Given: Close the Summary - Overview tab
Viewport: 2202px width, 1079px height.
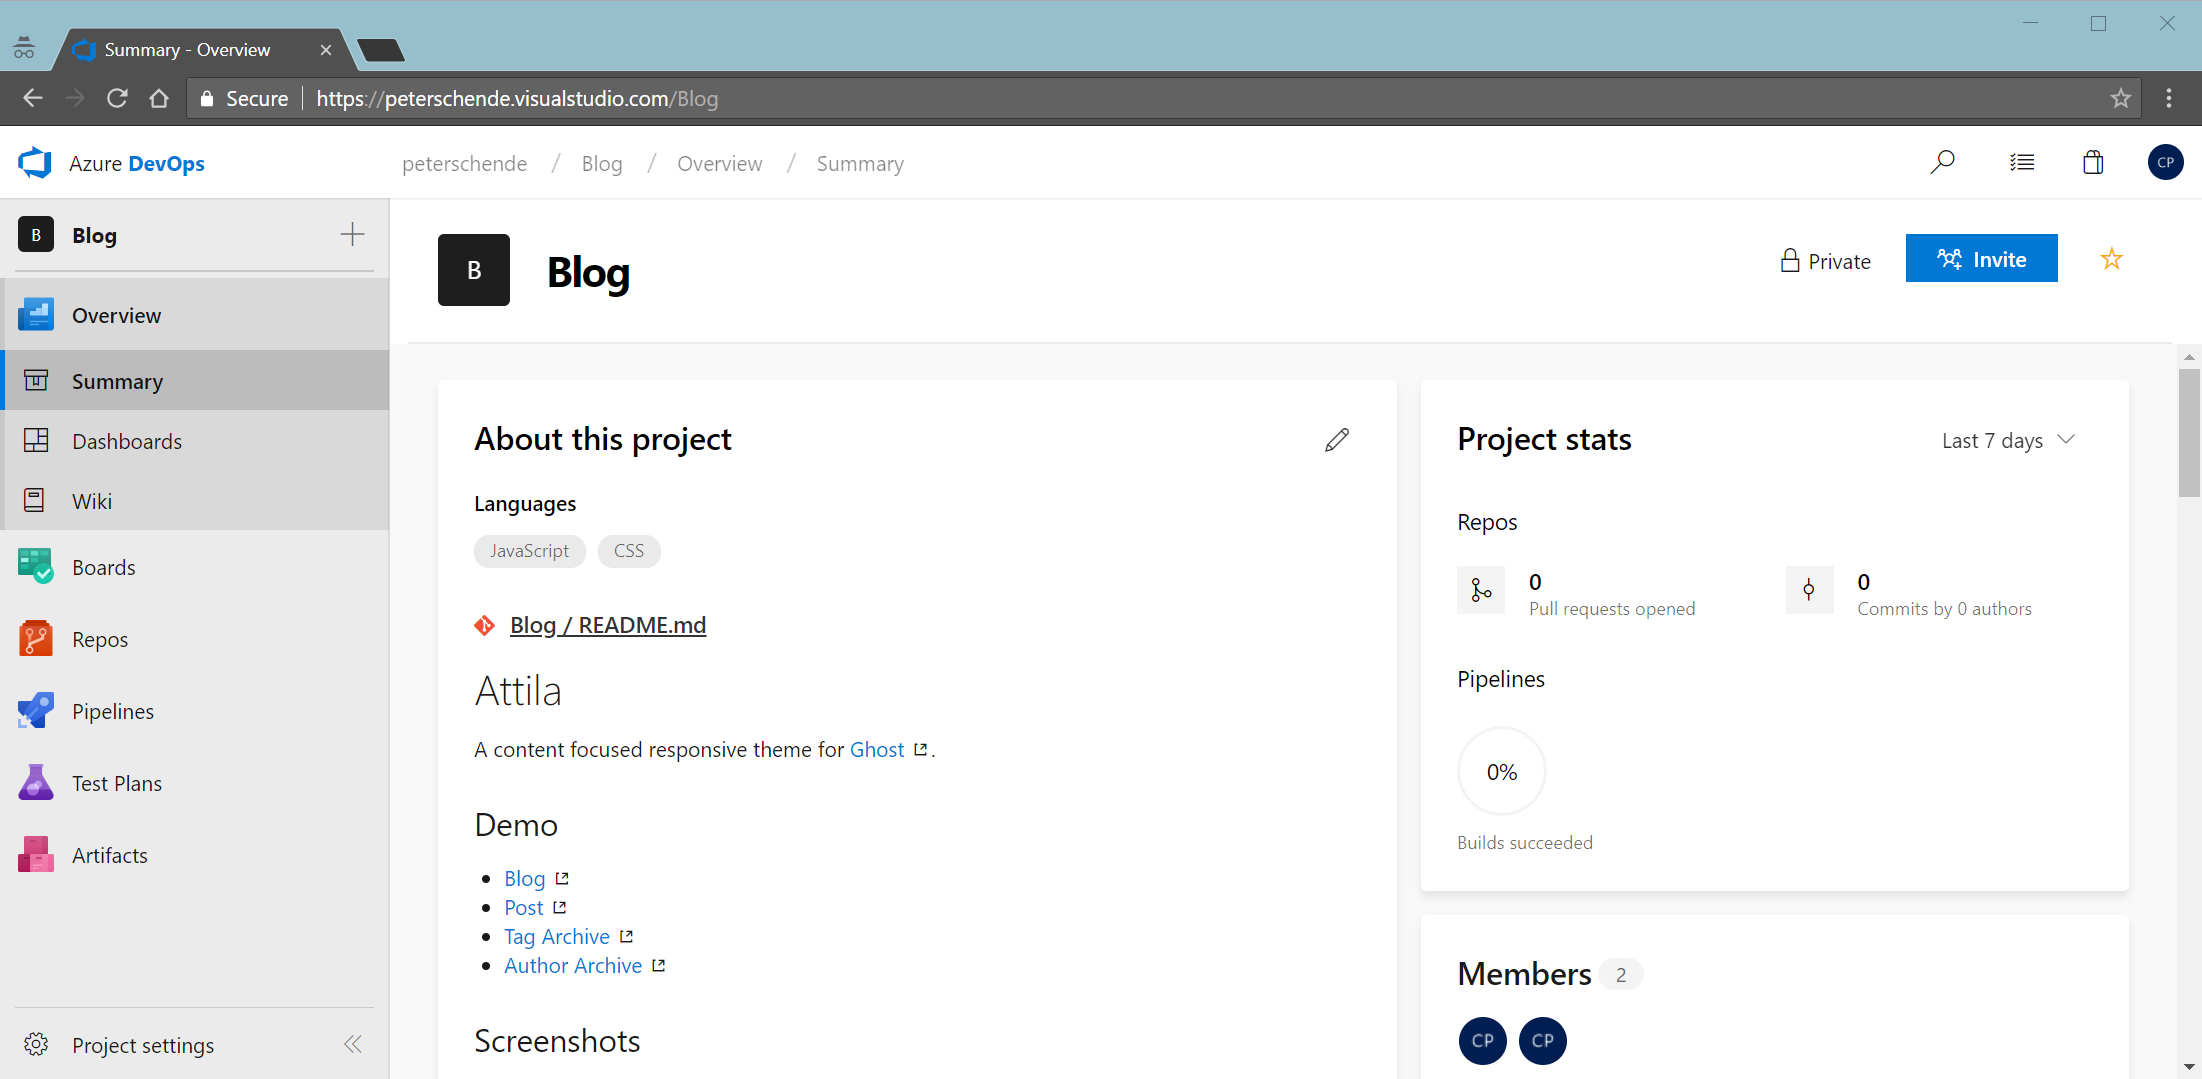Looking at the screenshot, I should pyautogui.click(x=325, y=49).
